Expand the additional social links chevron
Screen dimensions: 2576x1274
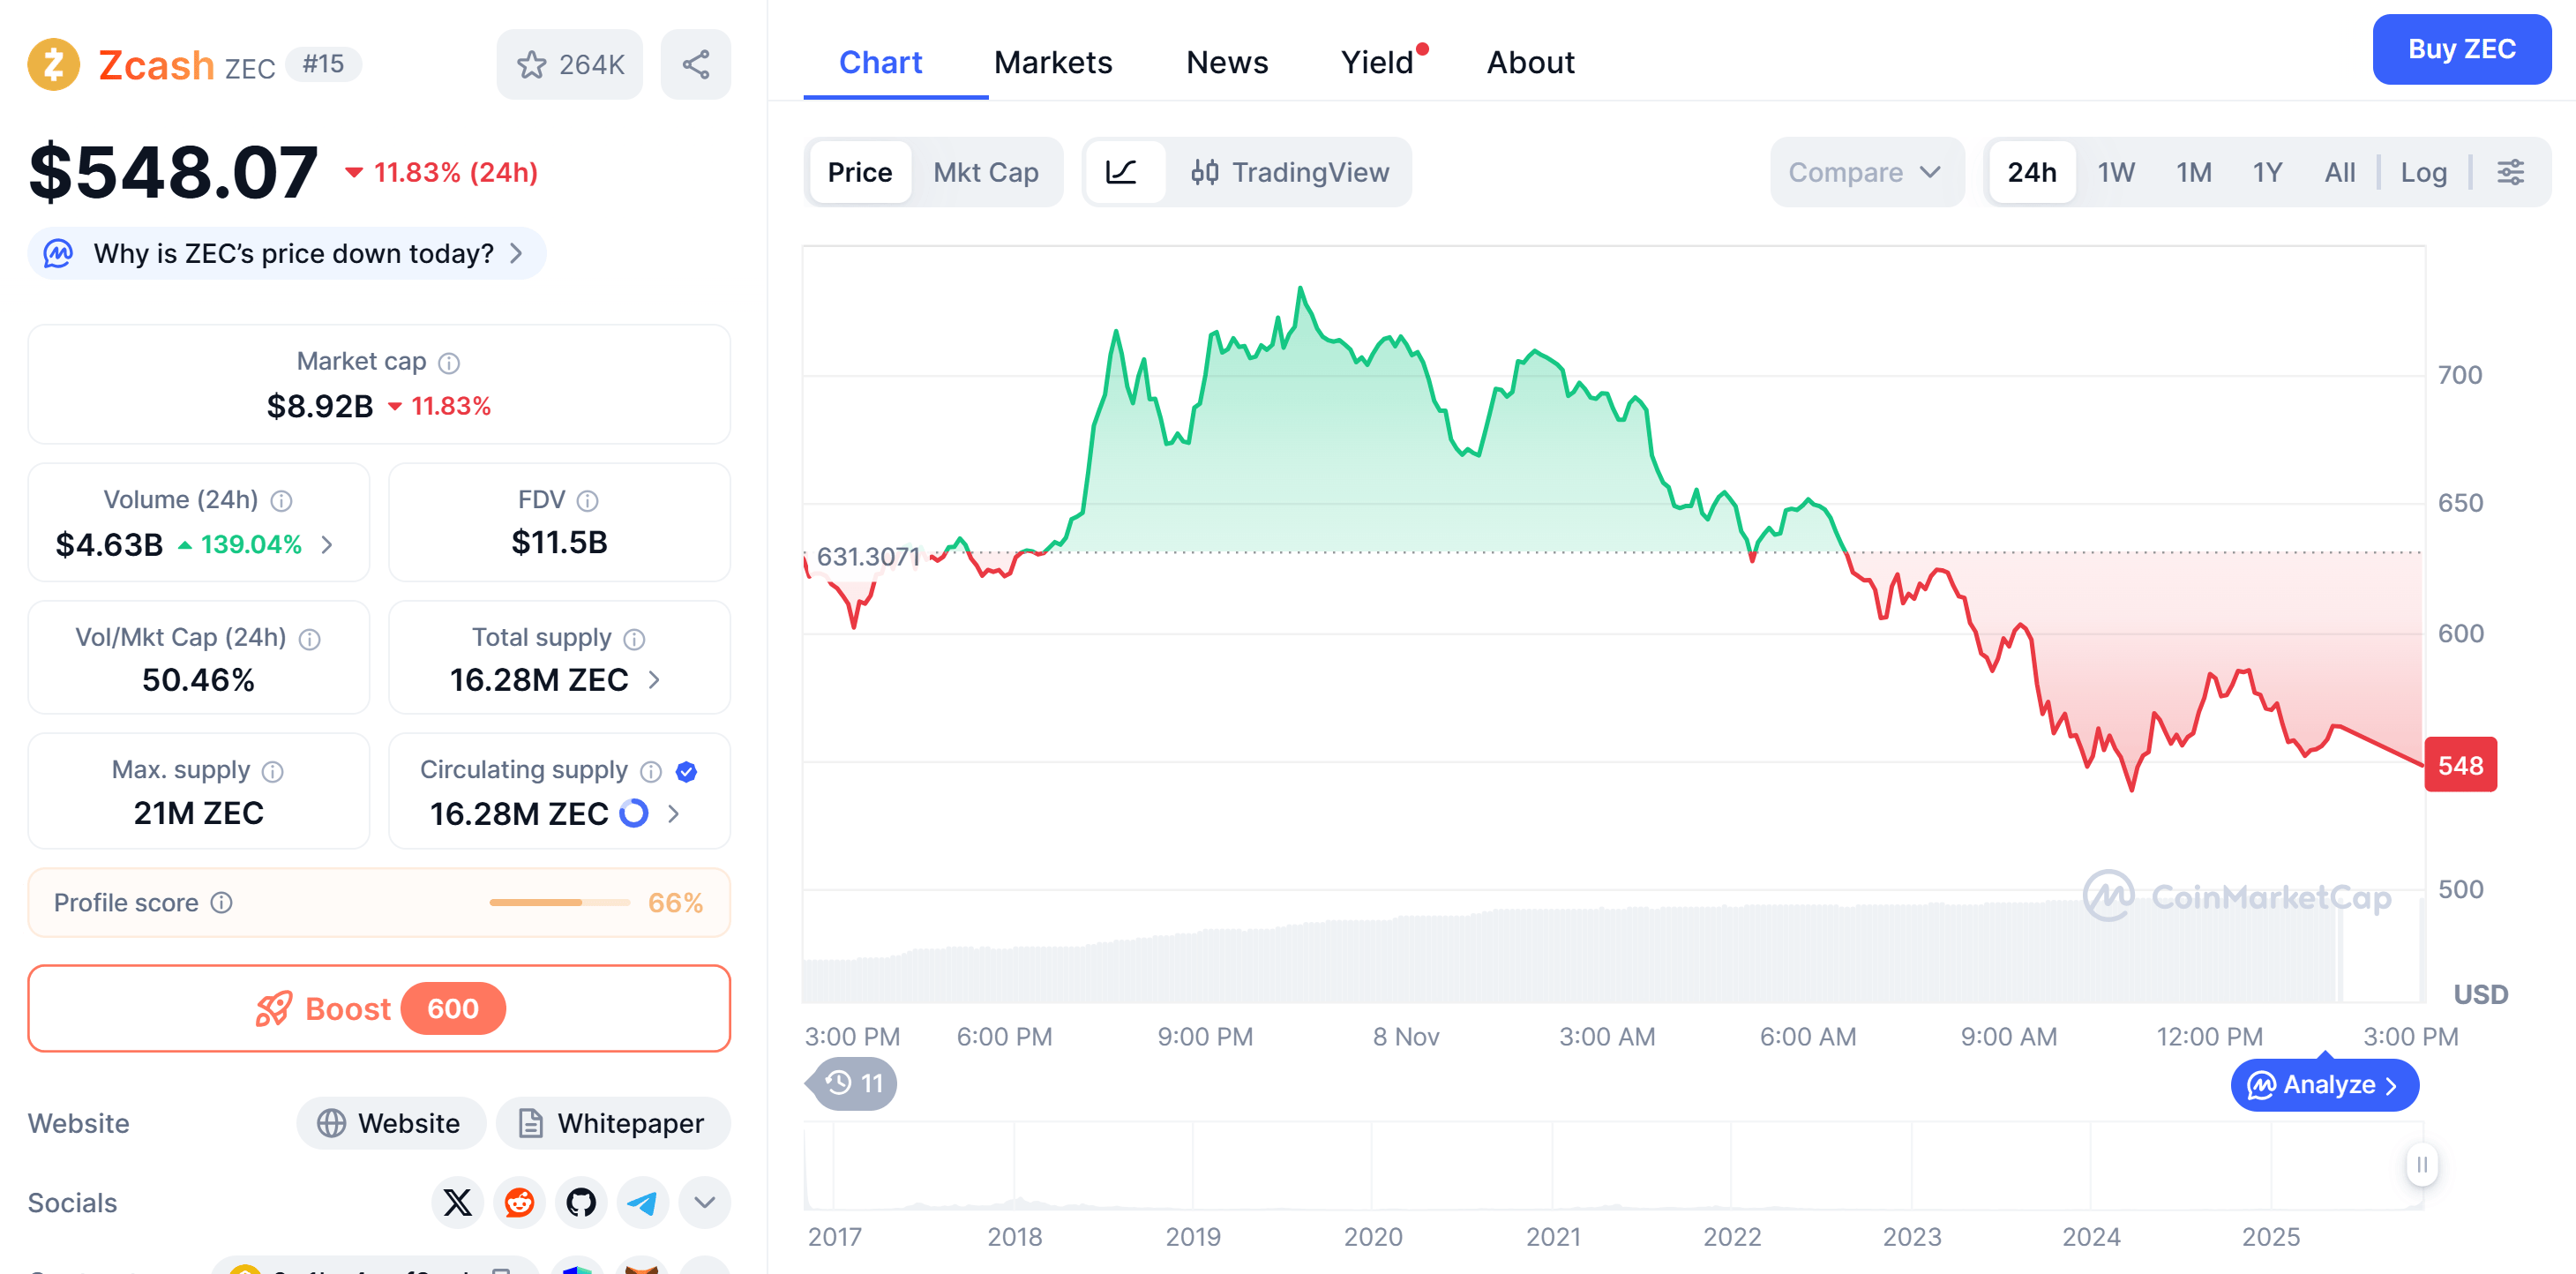tap(705, 1202)
